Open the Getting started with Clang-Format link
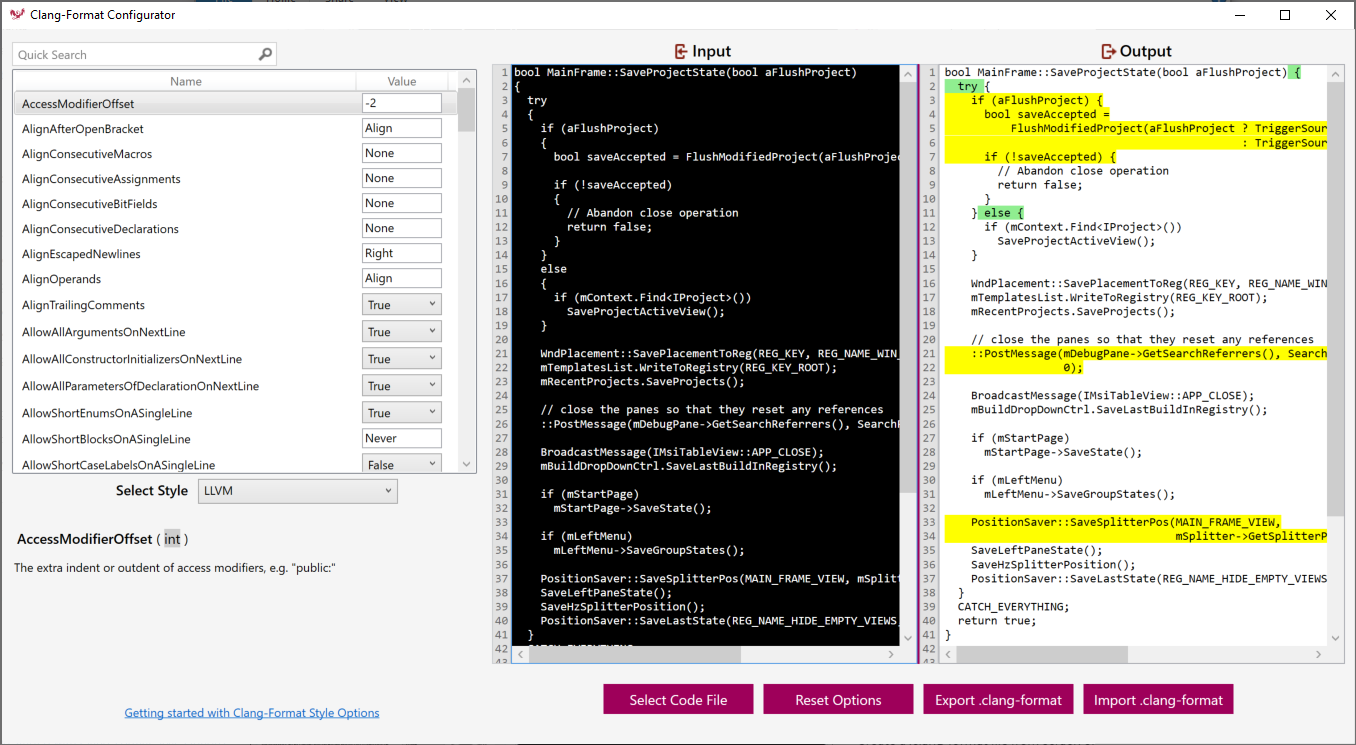This screenshot has width=1356, height=745. tap(251, 712)
